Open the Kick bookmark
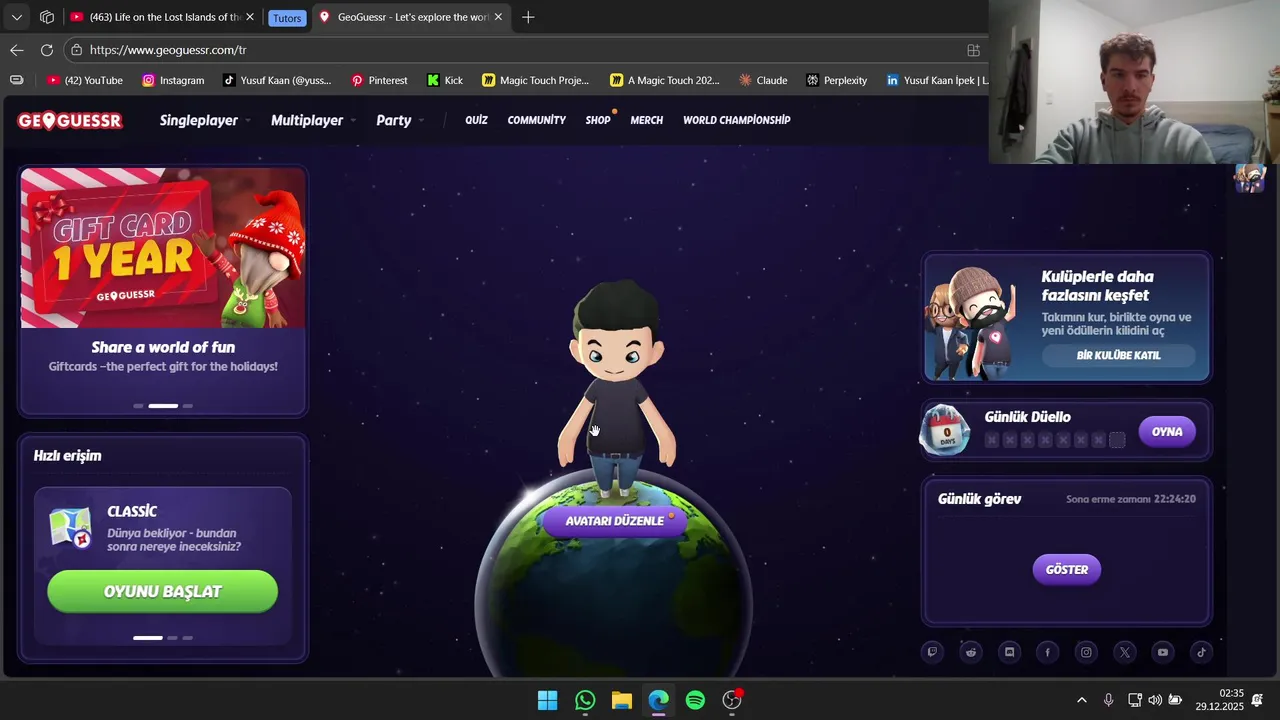This screenshot has width=1280, height=720. pyautogui.click(x=445, y=80)
